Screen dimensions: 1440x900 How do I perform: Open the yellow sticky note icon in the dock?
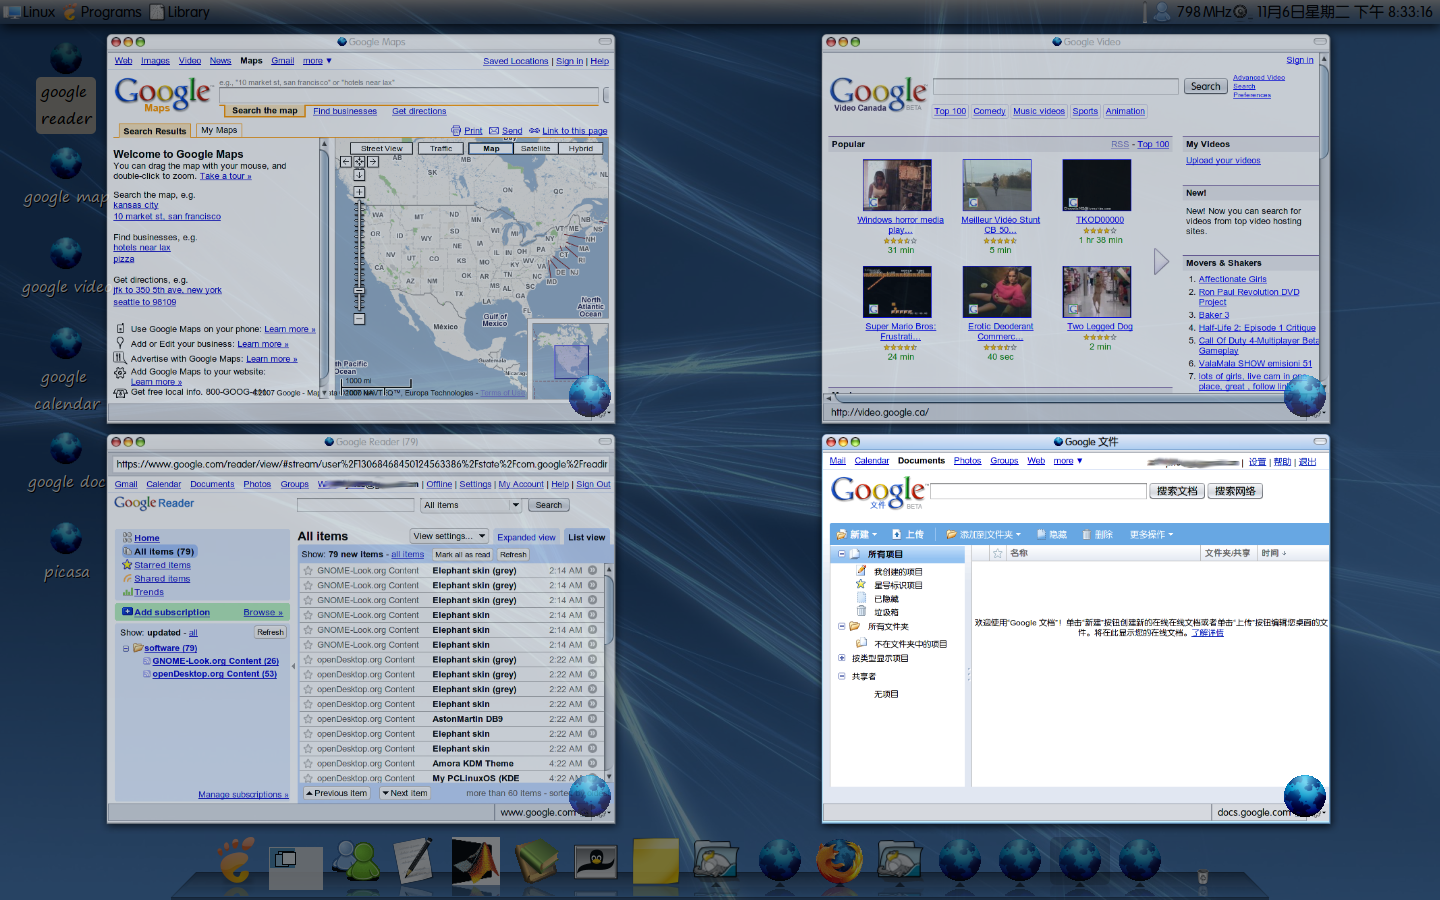pos(656,861)
